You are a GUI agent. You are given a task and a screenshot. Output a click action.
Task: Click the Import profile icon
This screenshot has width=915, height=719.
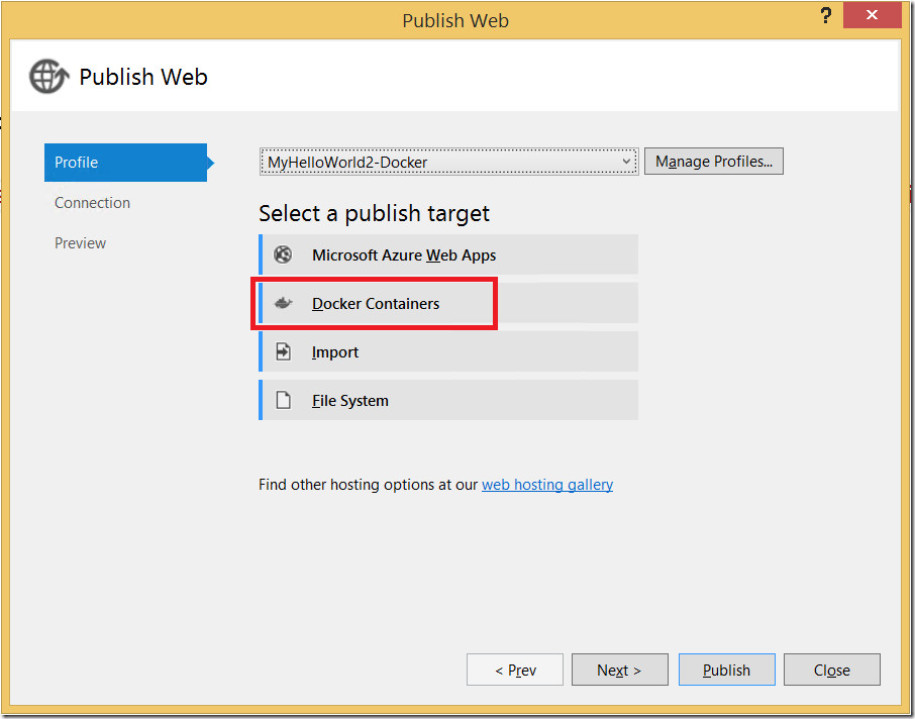click(x=282, y=353)
